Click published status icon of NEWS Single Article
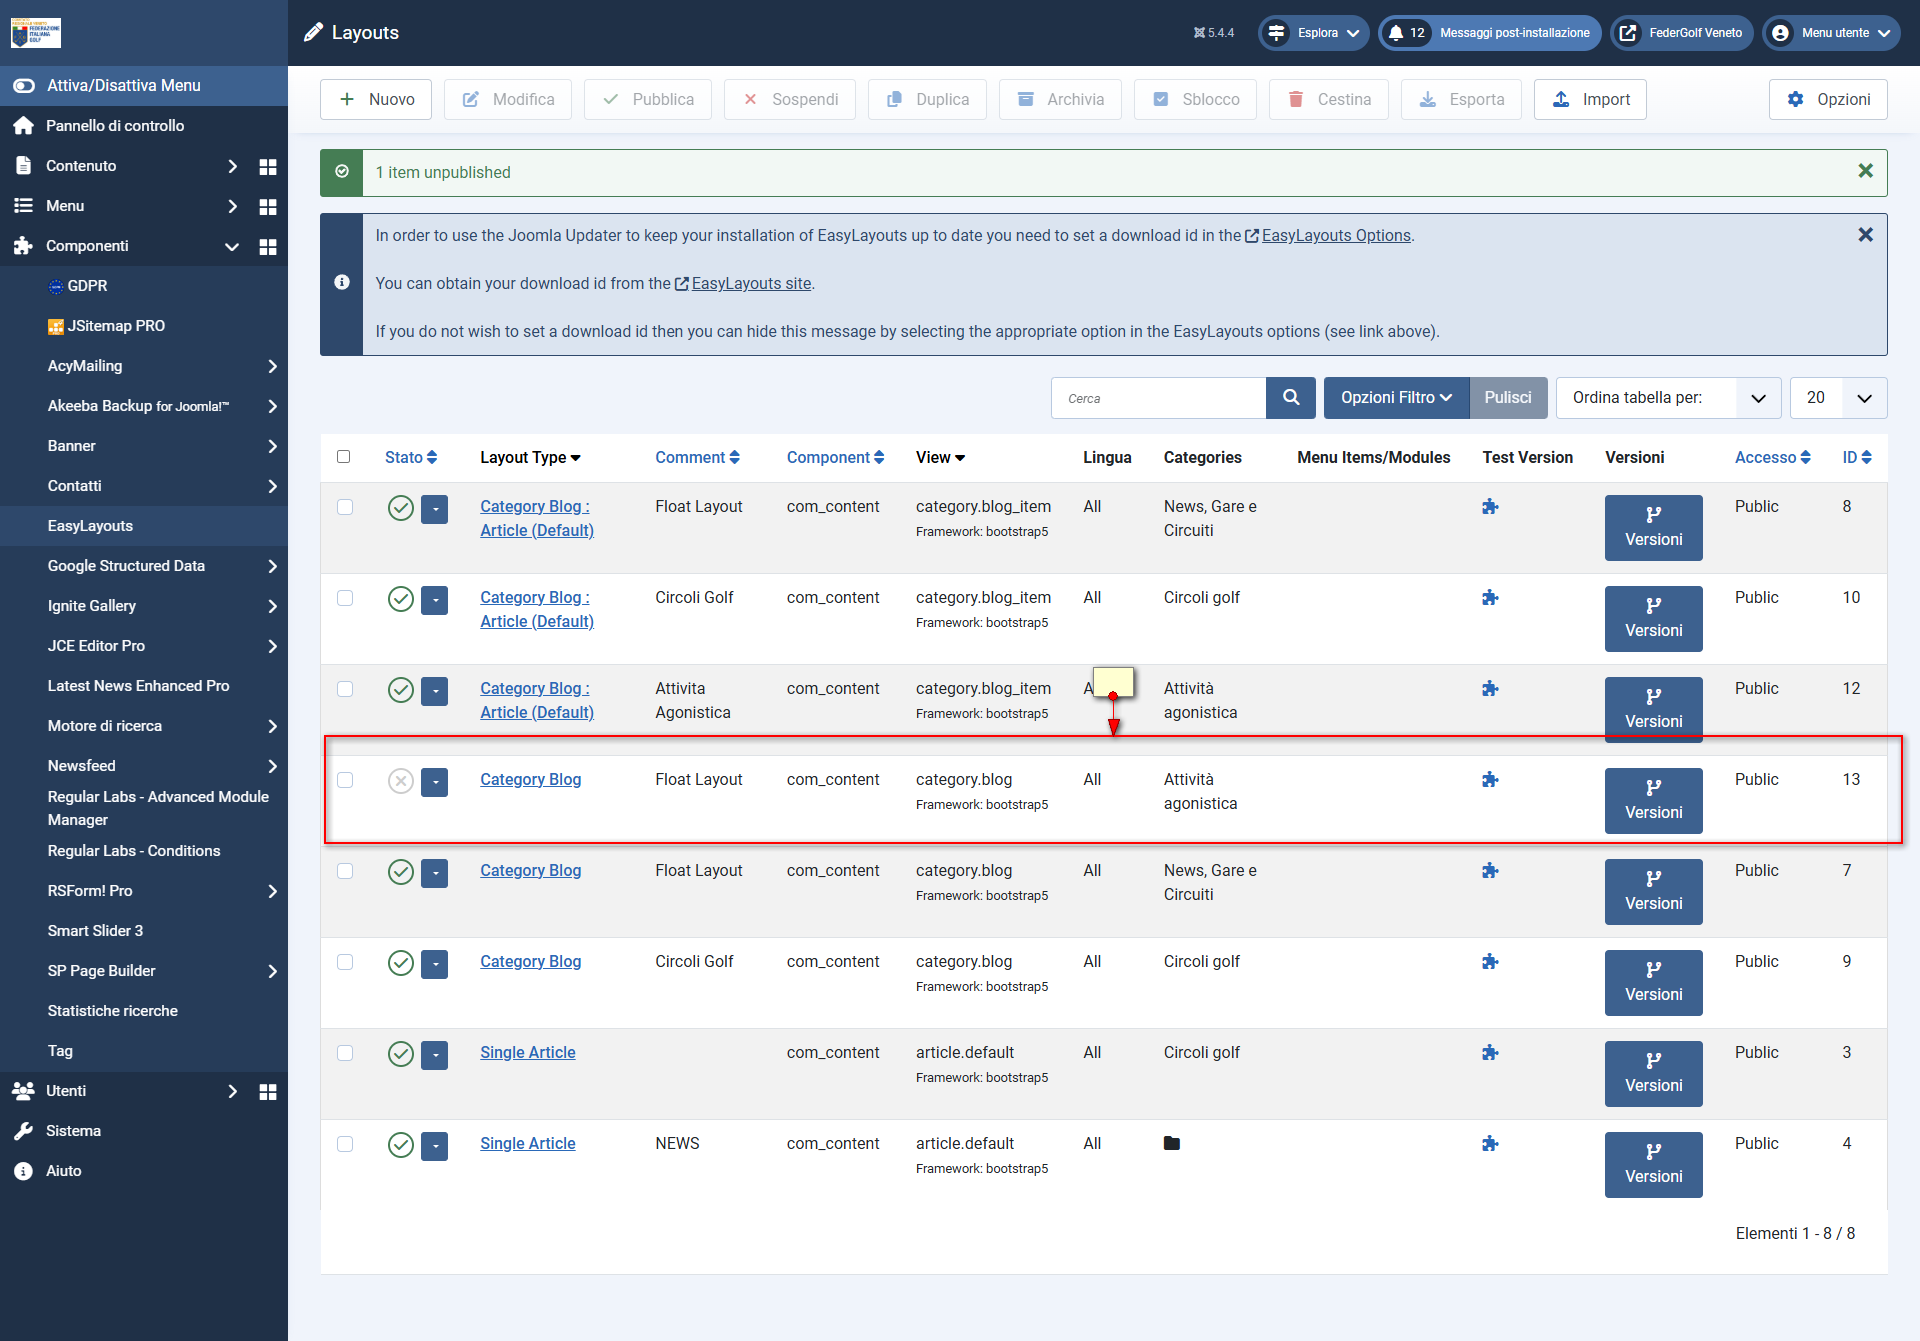The width and height of the screenshot is (1920, 1341). tap(400, 1145)
